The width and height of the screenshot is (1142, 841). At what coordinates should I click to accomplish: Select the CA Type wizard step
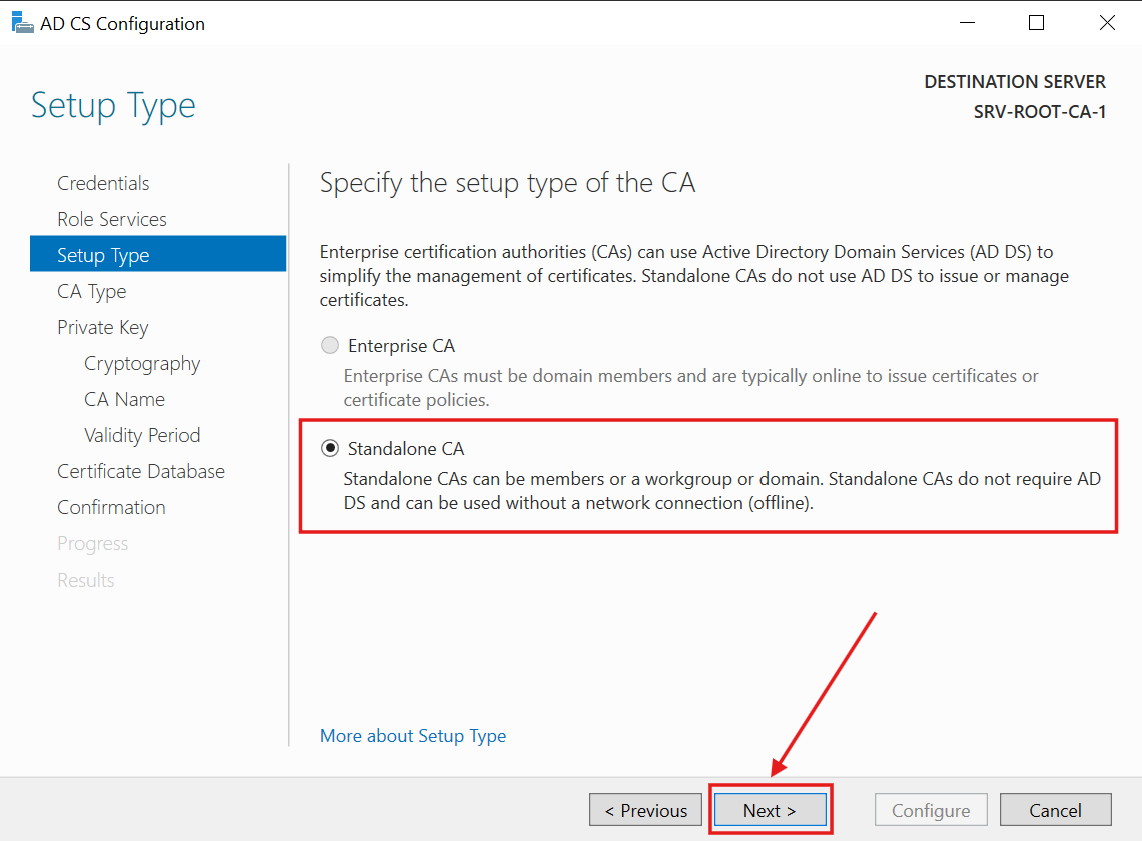92,291
